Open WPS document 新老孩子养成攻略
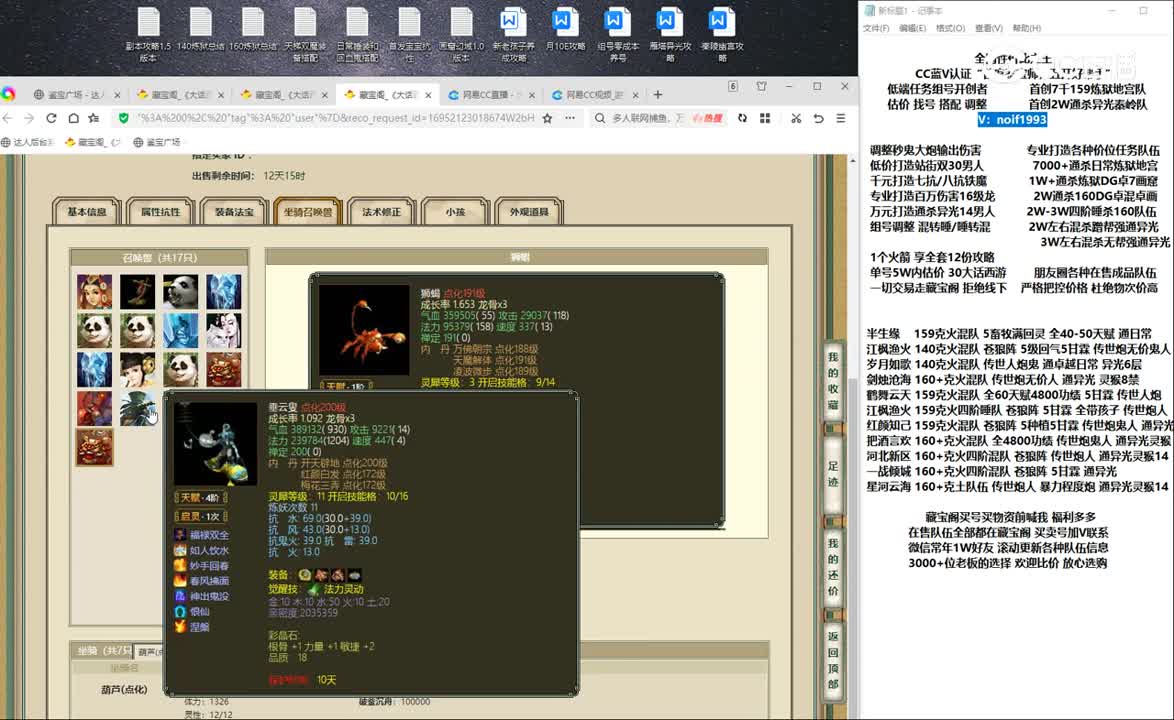Viewport: 1174px width, 720px height. click(x=514, y=34)
